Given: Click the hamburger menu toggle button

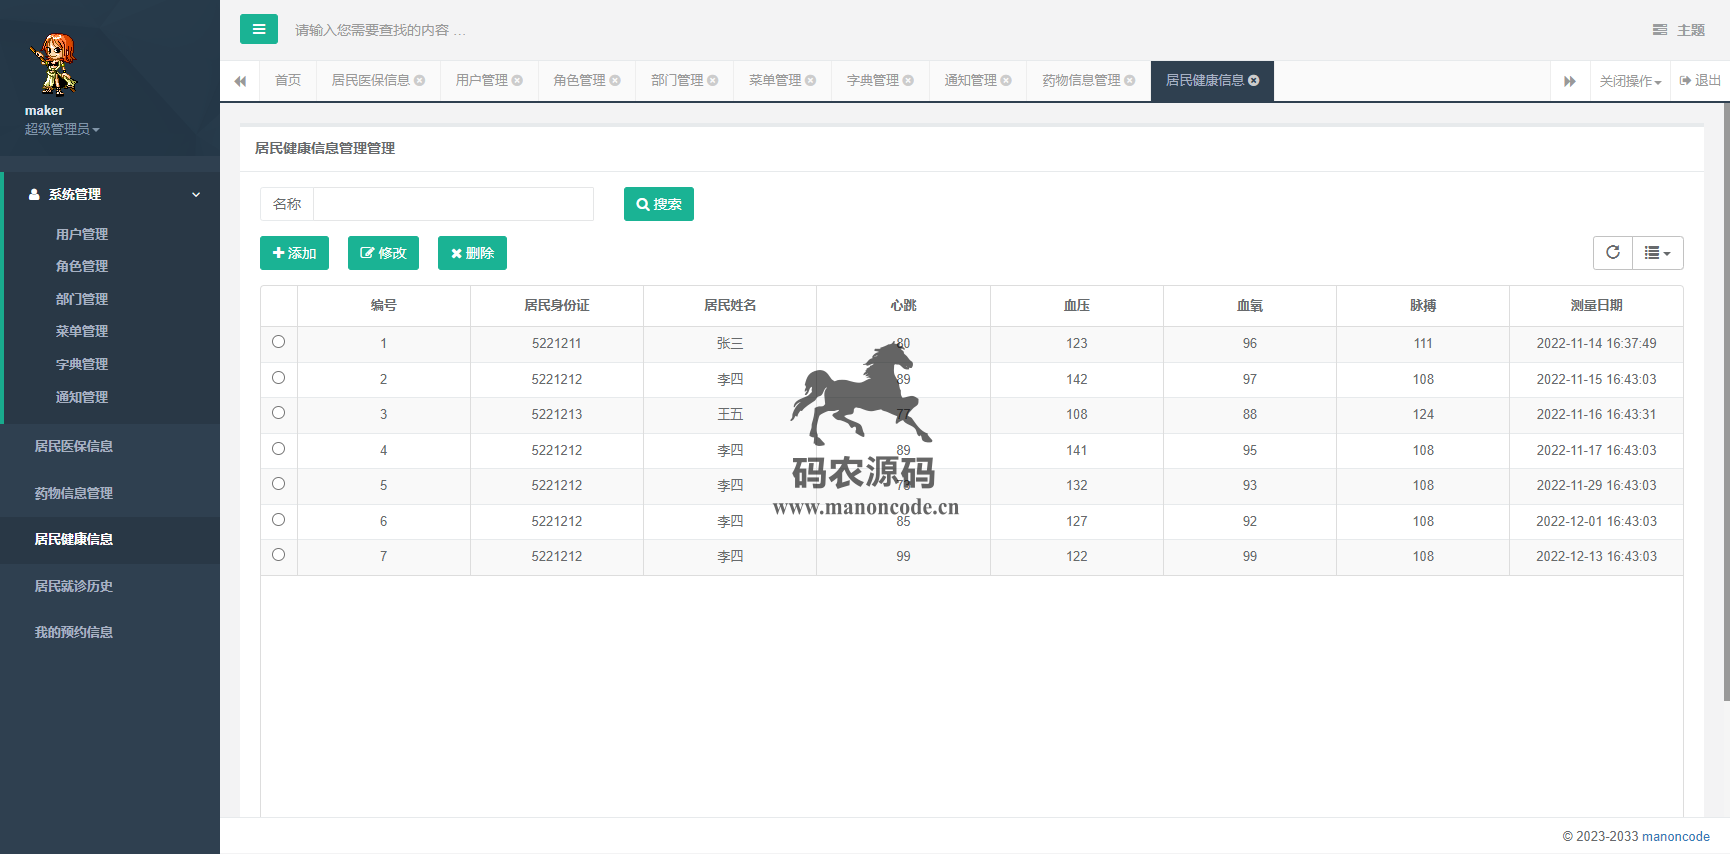Looking at the screenshot, I should 258,29.
